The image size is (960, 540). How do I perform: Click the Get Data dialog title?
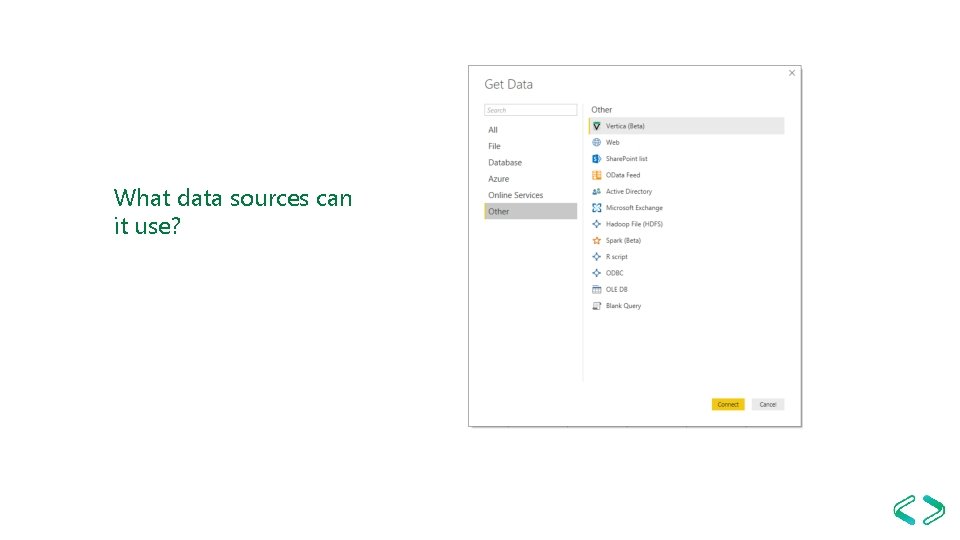point(508,84)
